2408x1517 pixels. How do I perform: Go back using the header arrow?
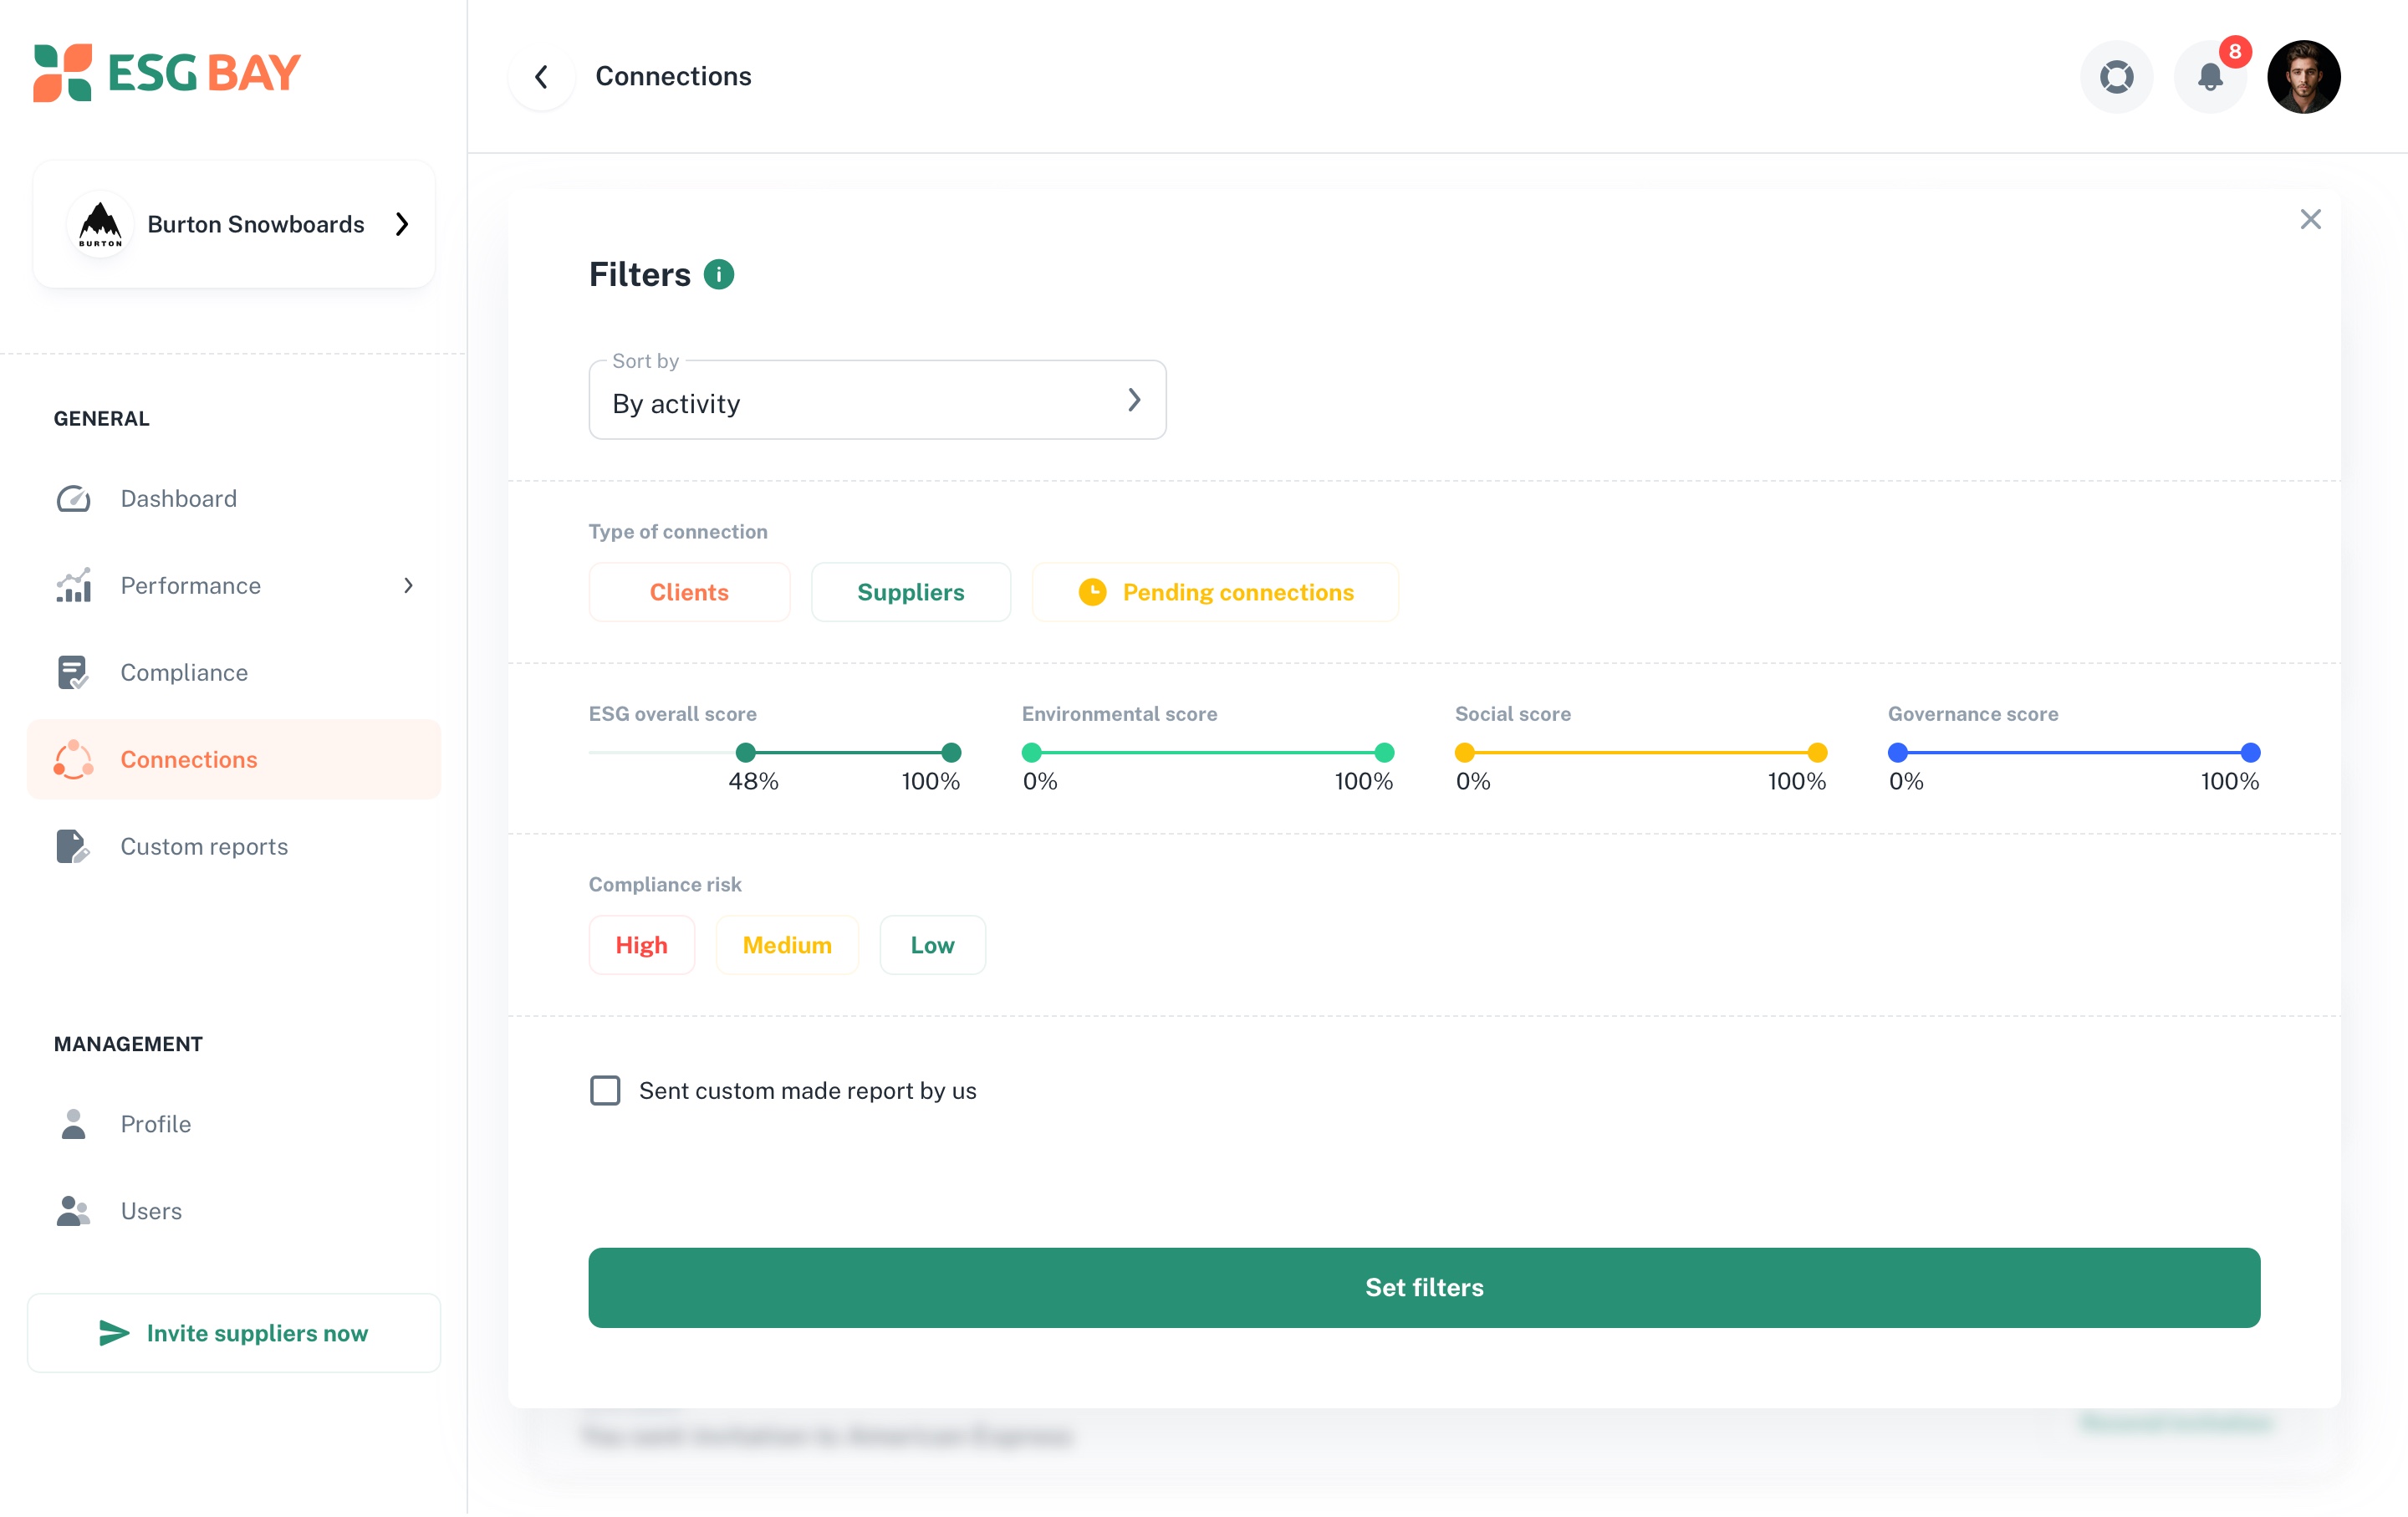[541, 77]
